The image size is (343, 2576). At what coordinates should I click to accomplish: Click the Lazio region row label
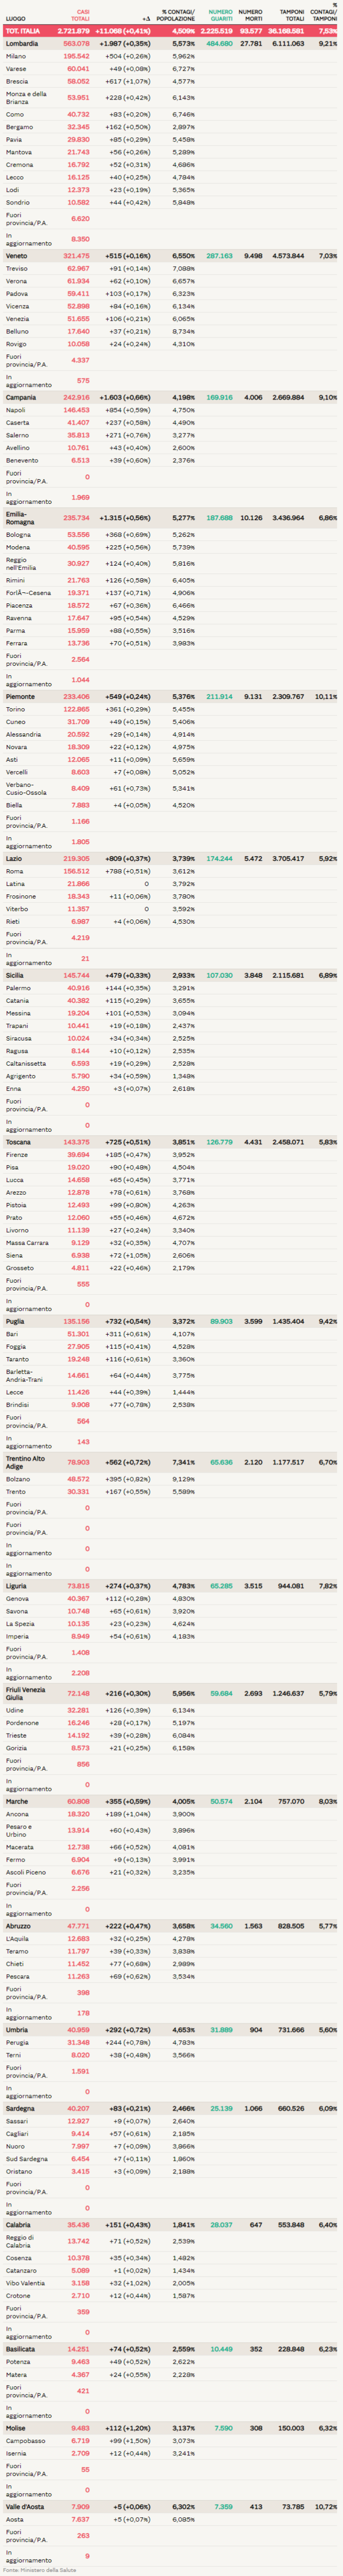(14, 858)
